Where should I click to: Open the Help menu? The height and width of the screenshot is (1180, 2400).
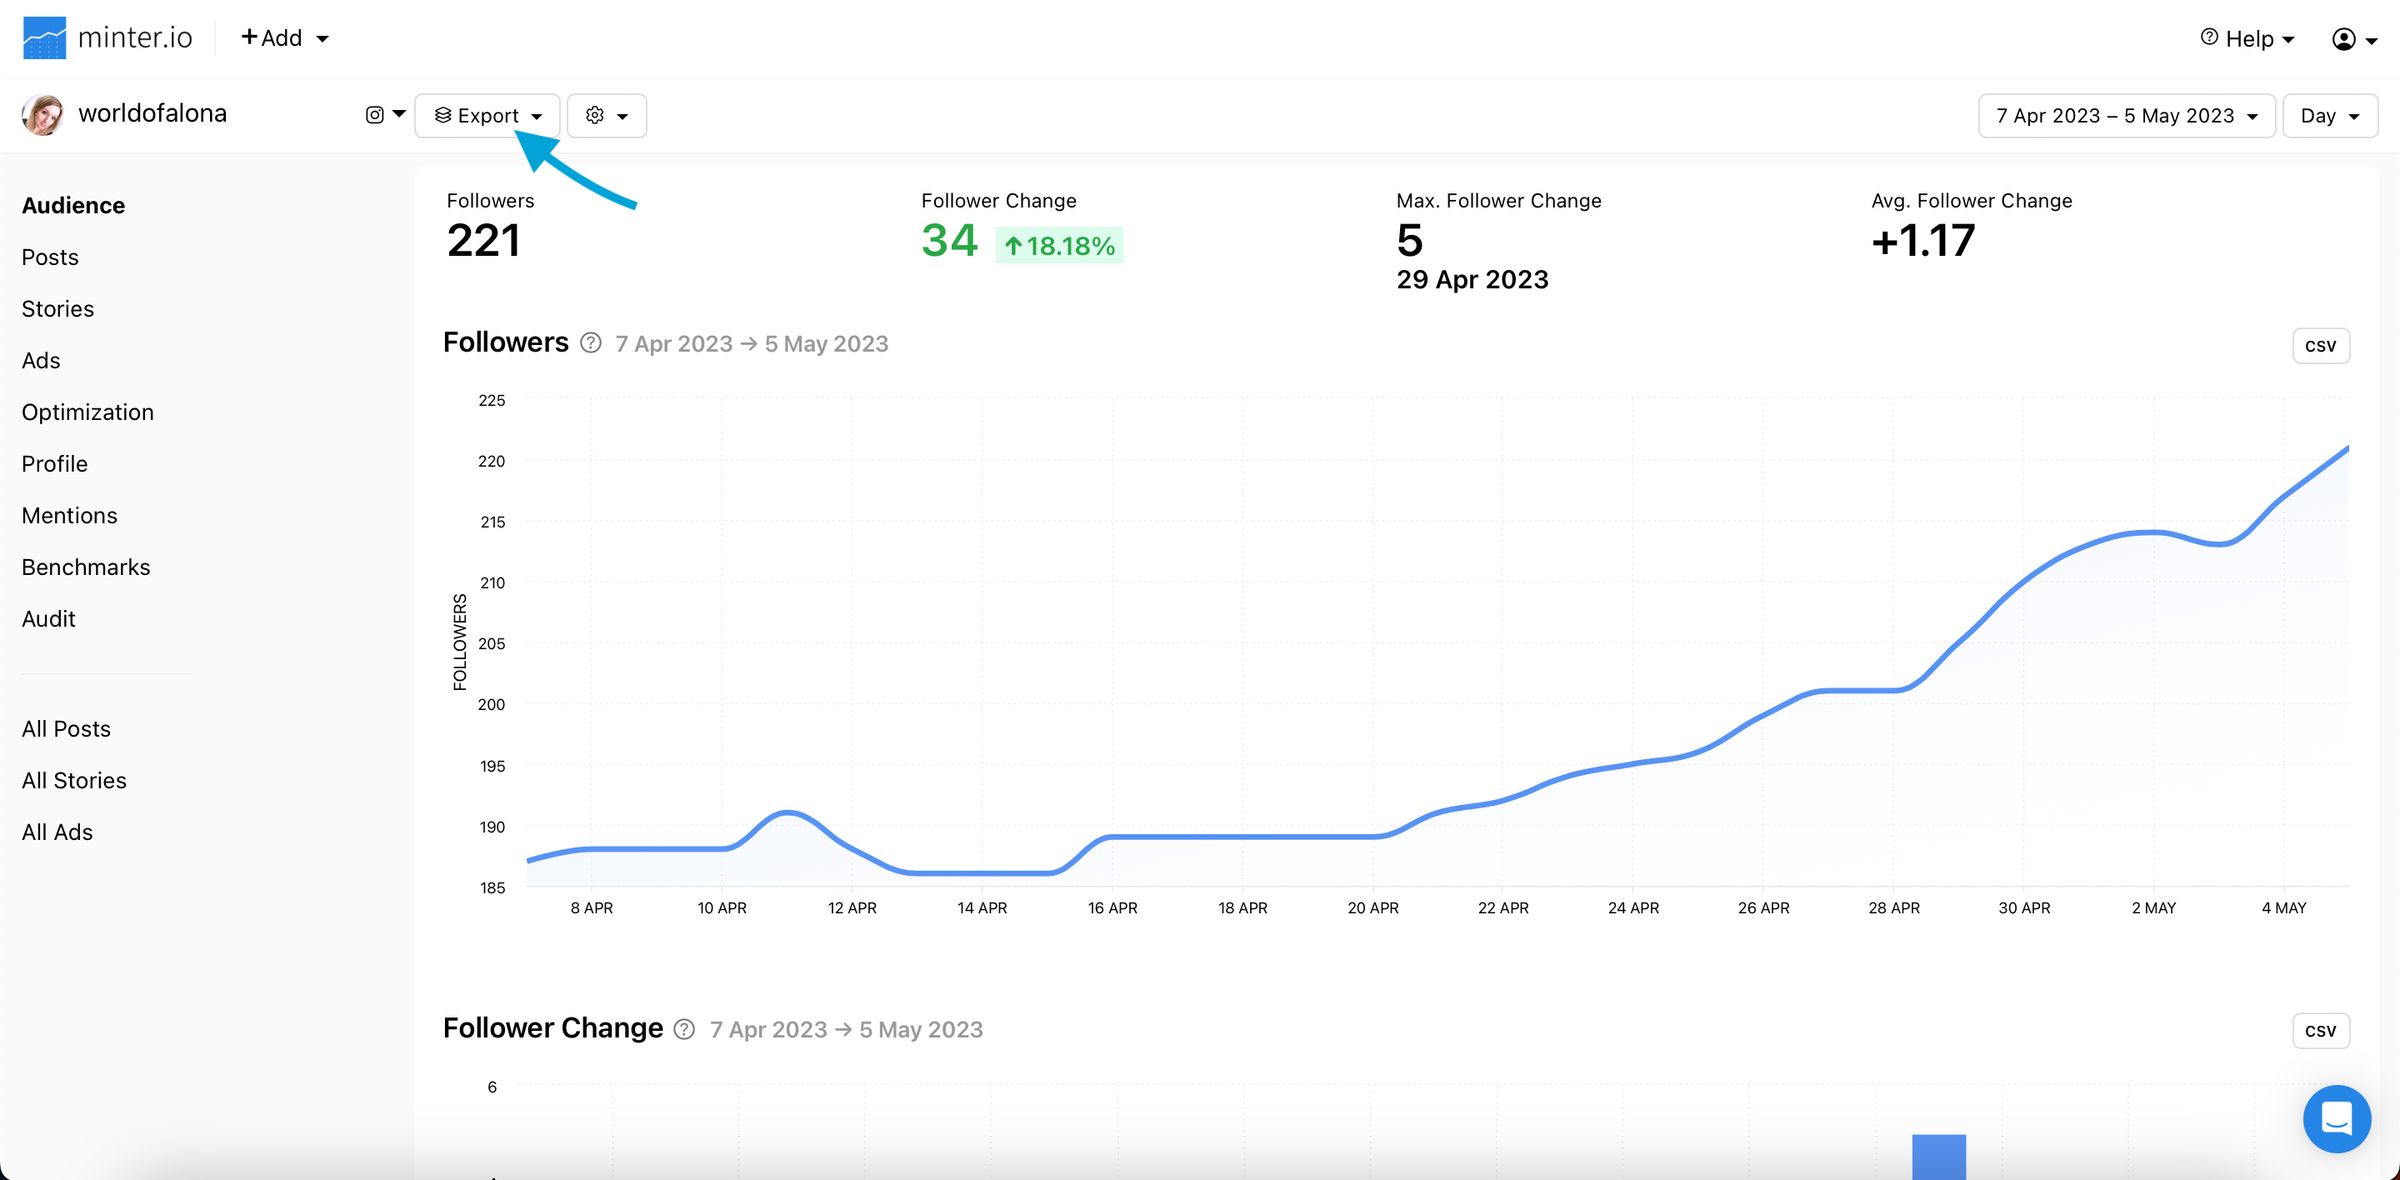click(2247, 38)
